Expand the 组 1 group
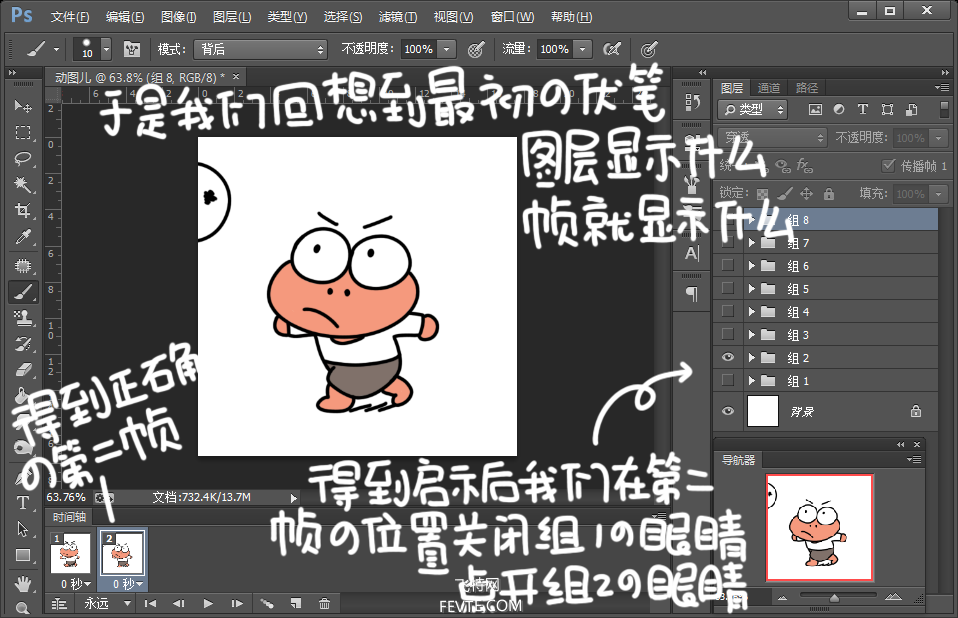 (x=752, y=381)
